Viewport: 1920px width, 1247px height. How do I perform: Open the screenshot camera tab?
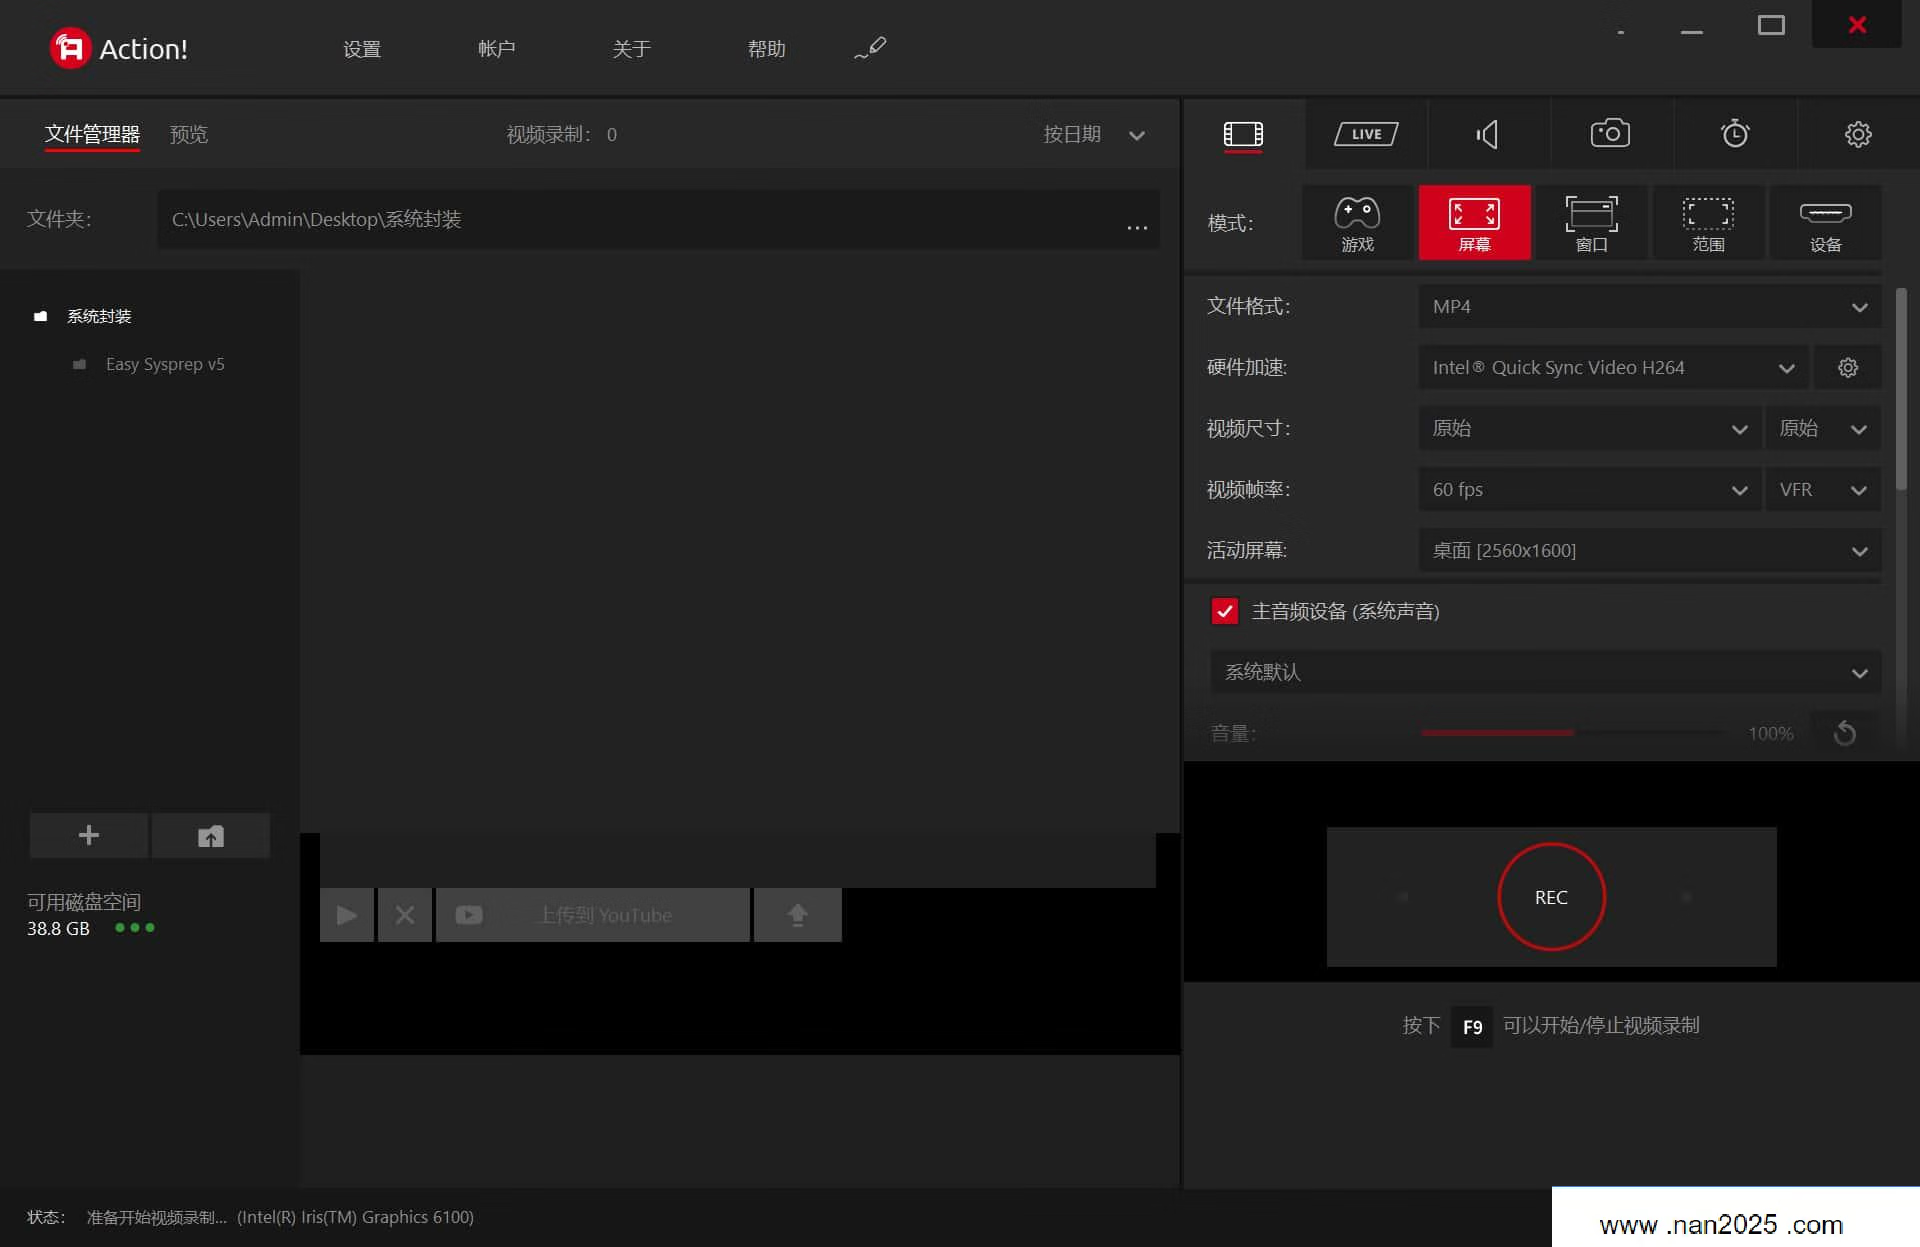click(x=1611, y=134)
